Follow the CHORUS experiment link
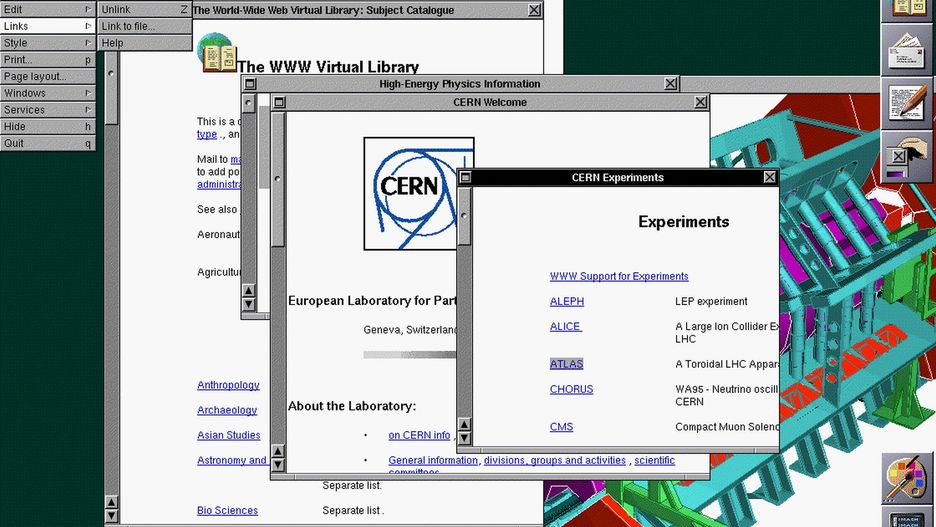Screen dimensions: 936x527 coord(571,389)
